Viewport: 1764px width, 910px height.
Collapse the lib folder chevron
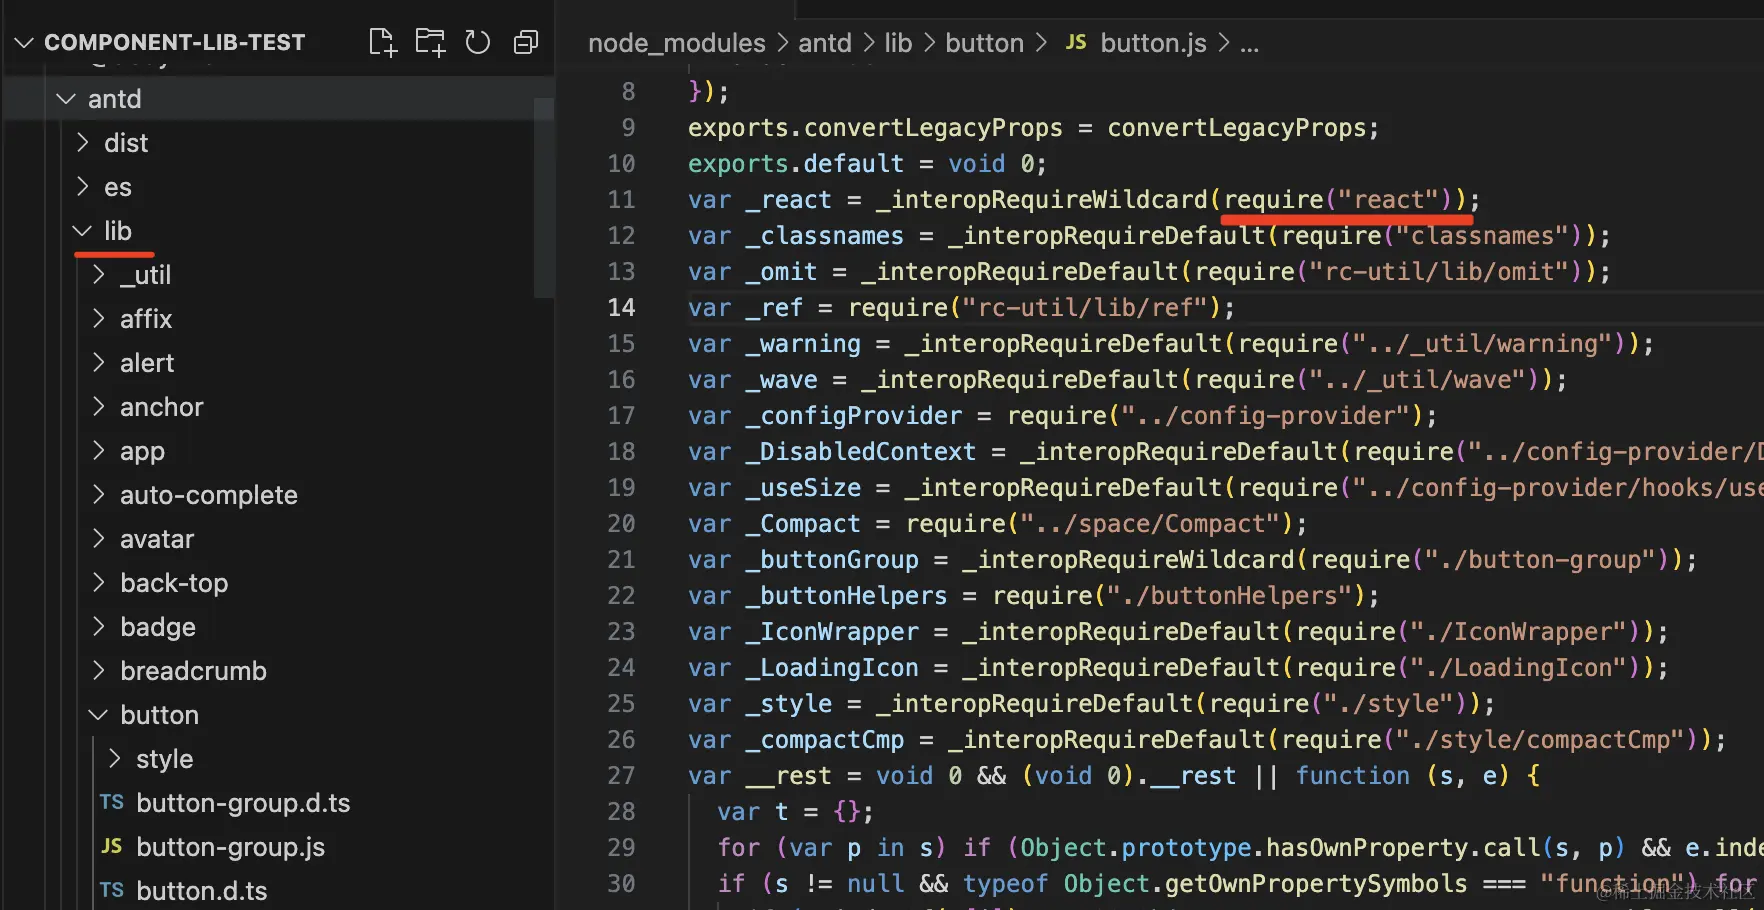coord(82,231)
